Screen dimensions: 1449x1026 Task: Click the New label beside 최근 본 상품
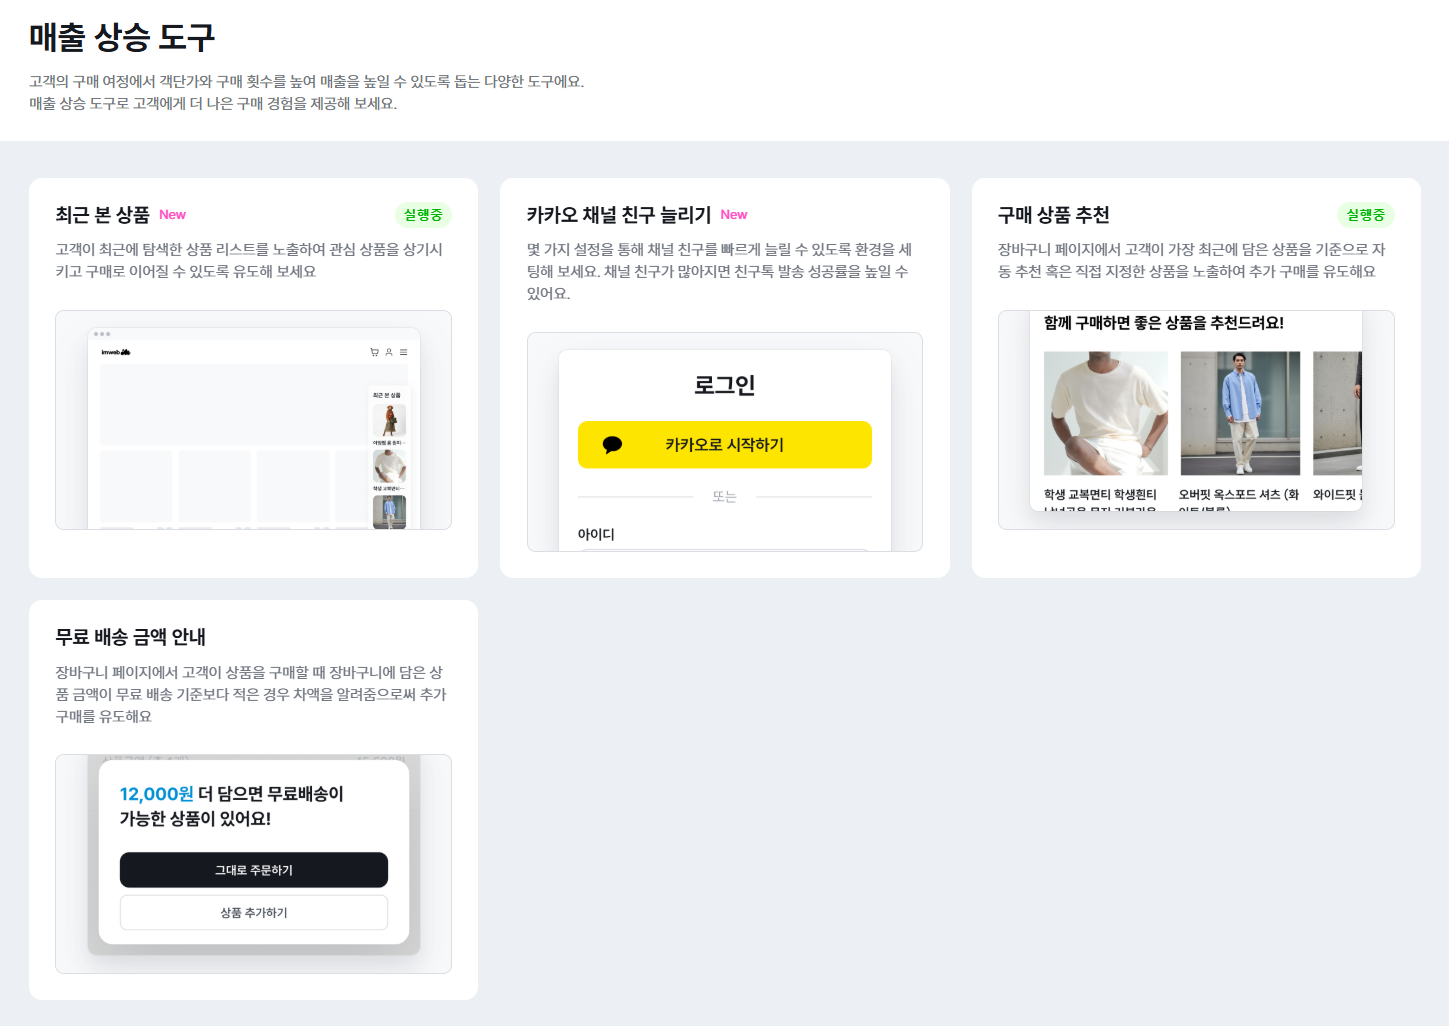click(x=172, y=215)
